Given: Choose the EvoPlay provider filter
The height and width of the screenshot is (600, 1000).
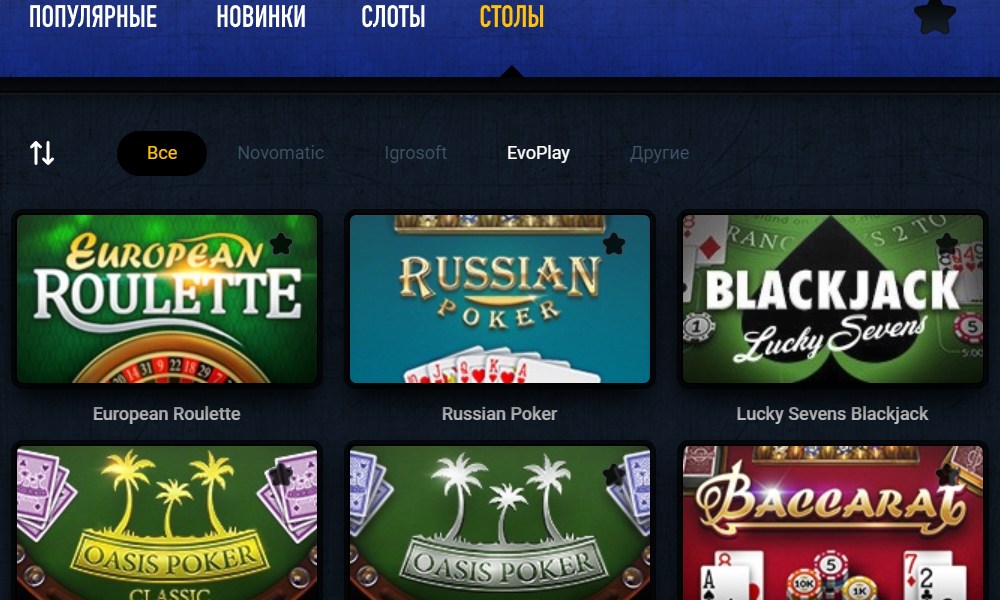Looking at the screenshot, I should [x=538, y=153].
